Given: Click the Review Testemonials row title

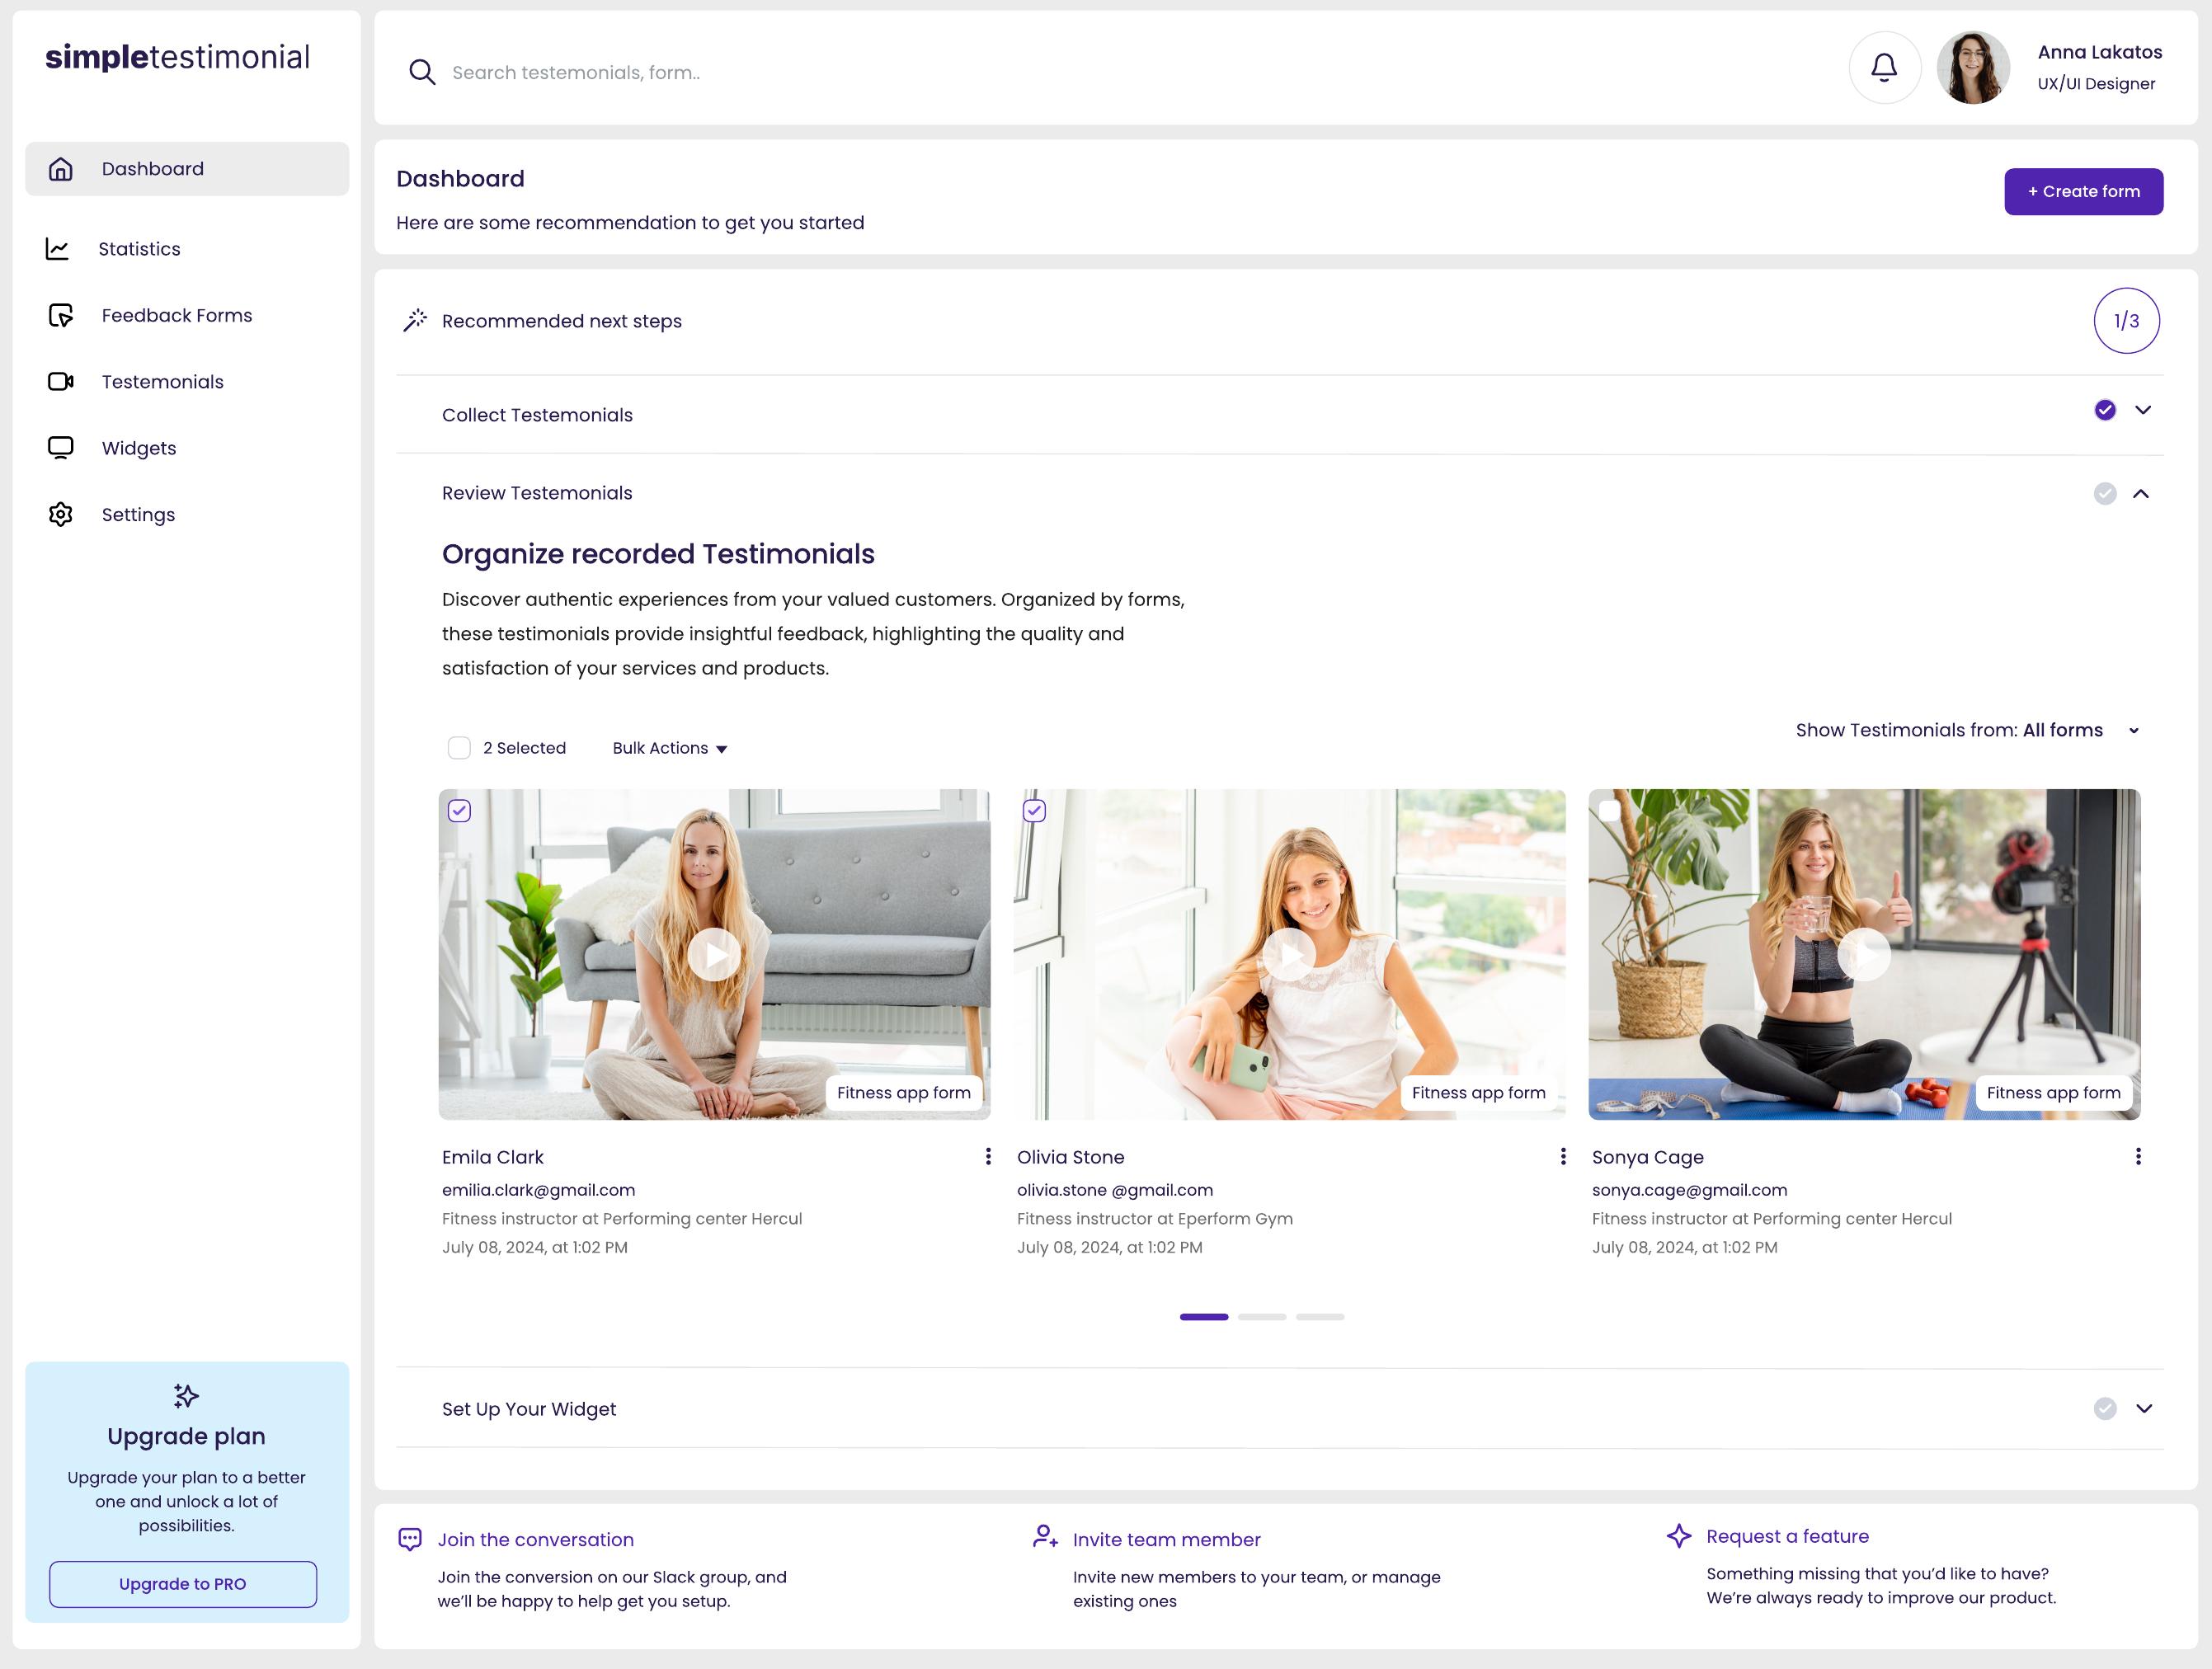Looking at the screenshot, I should (x=537, y=493).
